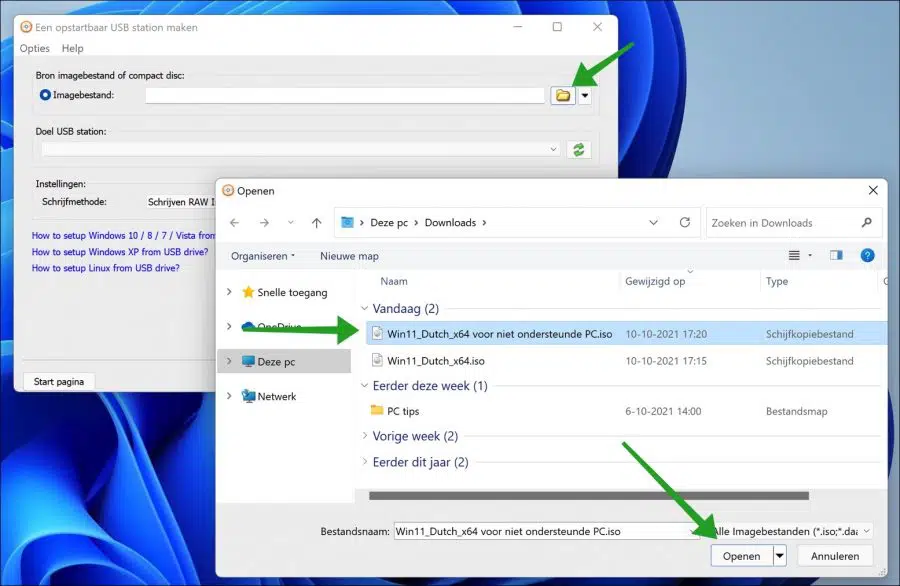The image size is (900, 586).
Task: Click the Bestandsnaam input field
Action: click(546, 531)
